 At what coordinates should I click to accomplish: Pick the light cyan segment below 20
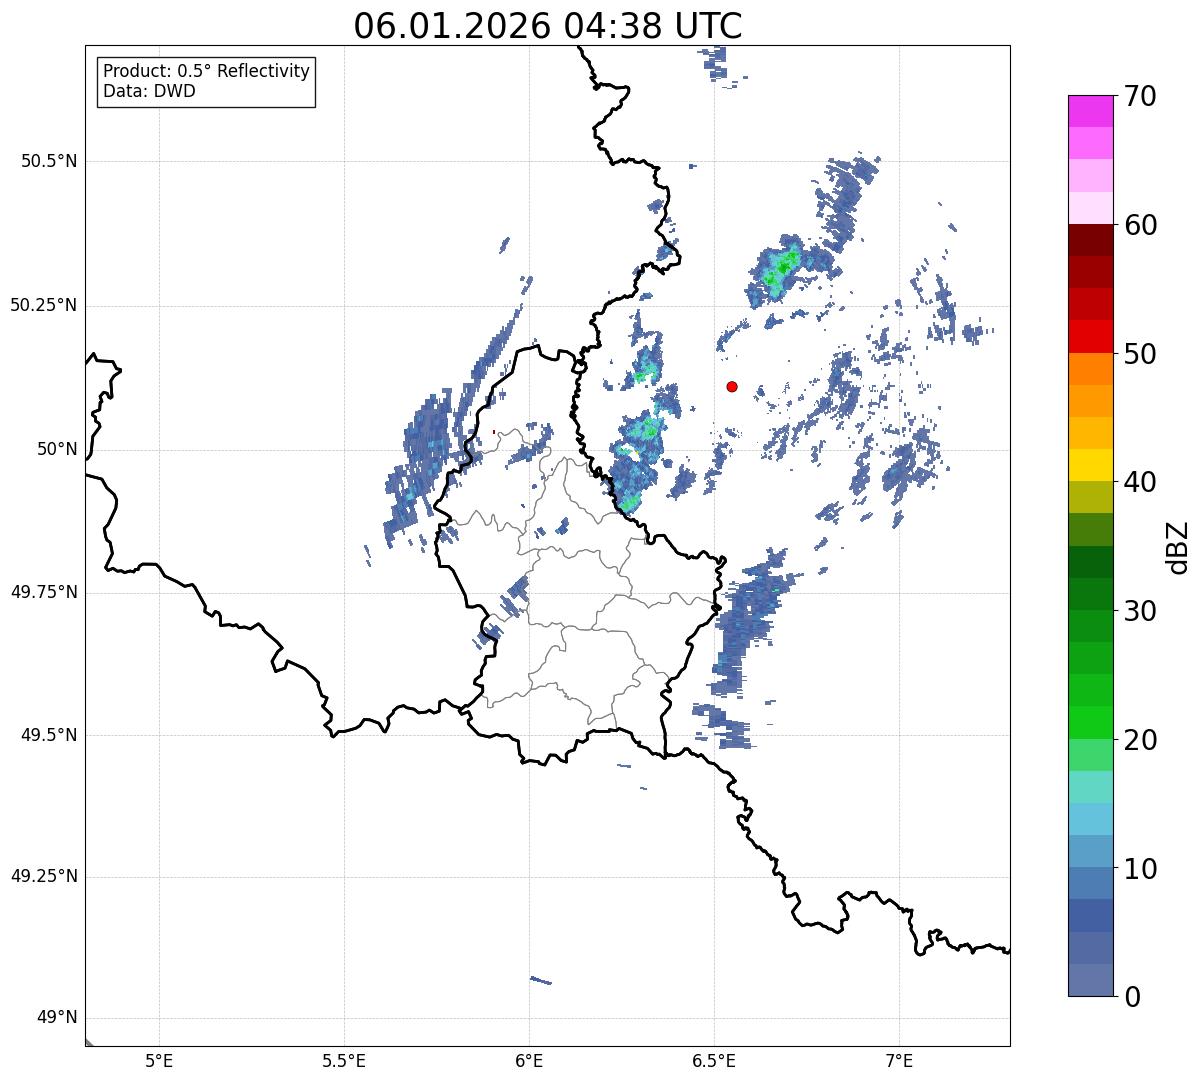point(1091,787)
